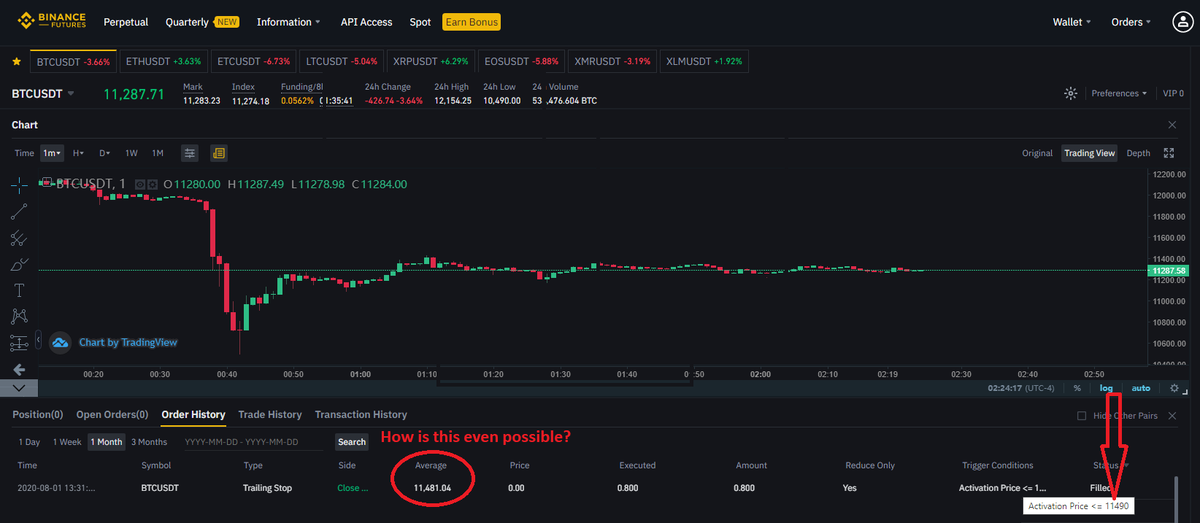Close the Chart panel
1200x523 pixels.
coord(1172,125)
